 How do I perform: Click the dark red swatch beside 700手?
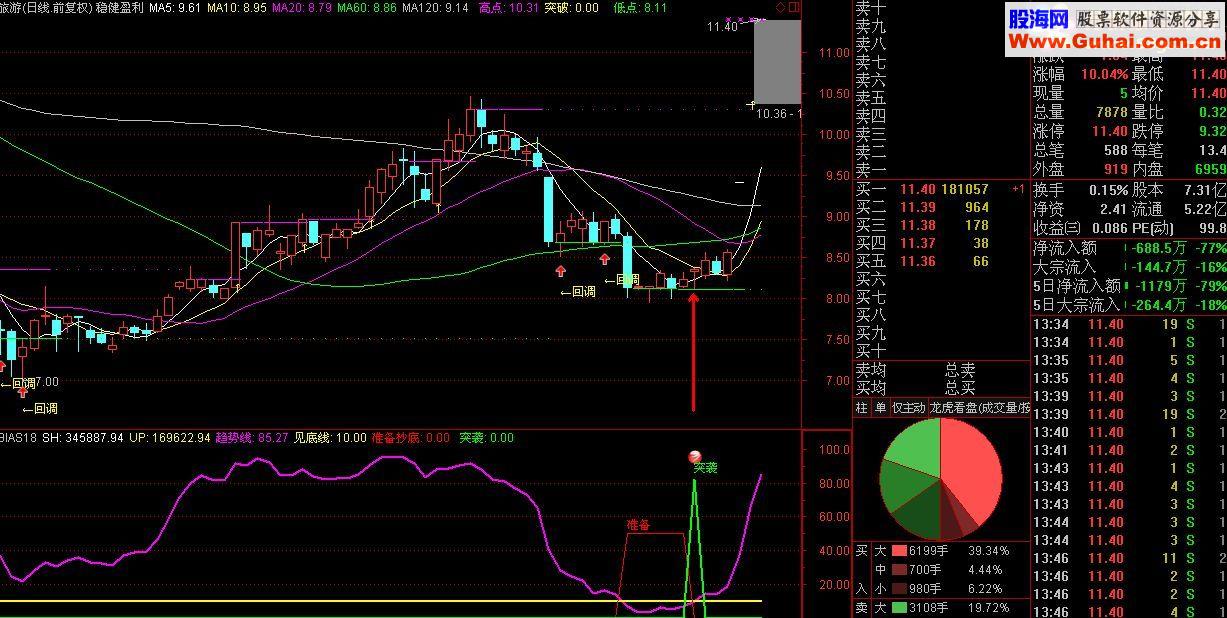pyautogui.click(x=899, y=570)
